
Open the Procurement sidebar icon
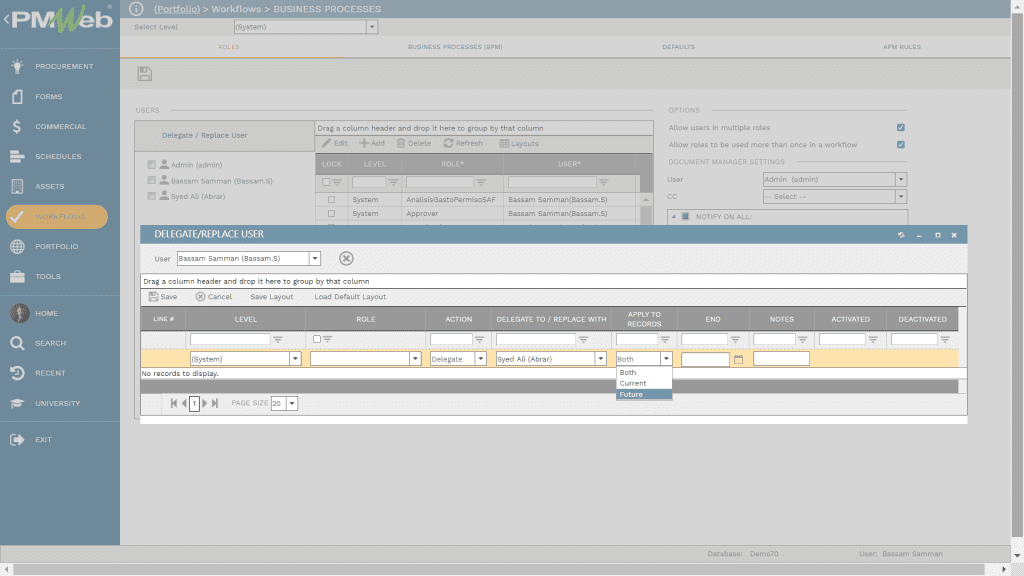tap(18, 66)
